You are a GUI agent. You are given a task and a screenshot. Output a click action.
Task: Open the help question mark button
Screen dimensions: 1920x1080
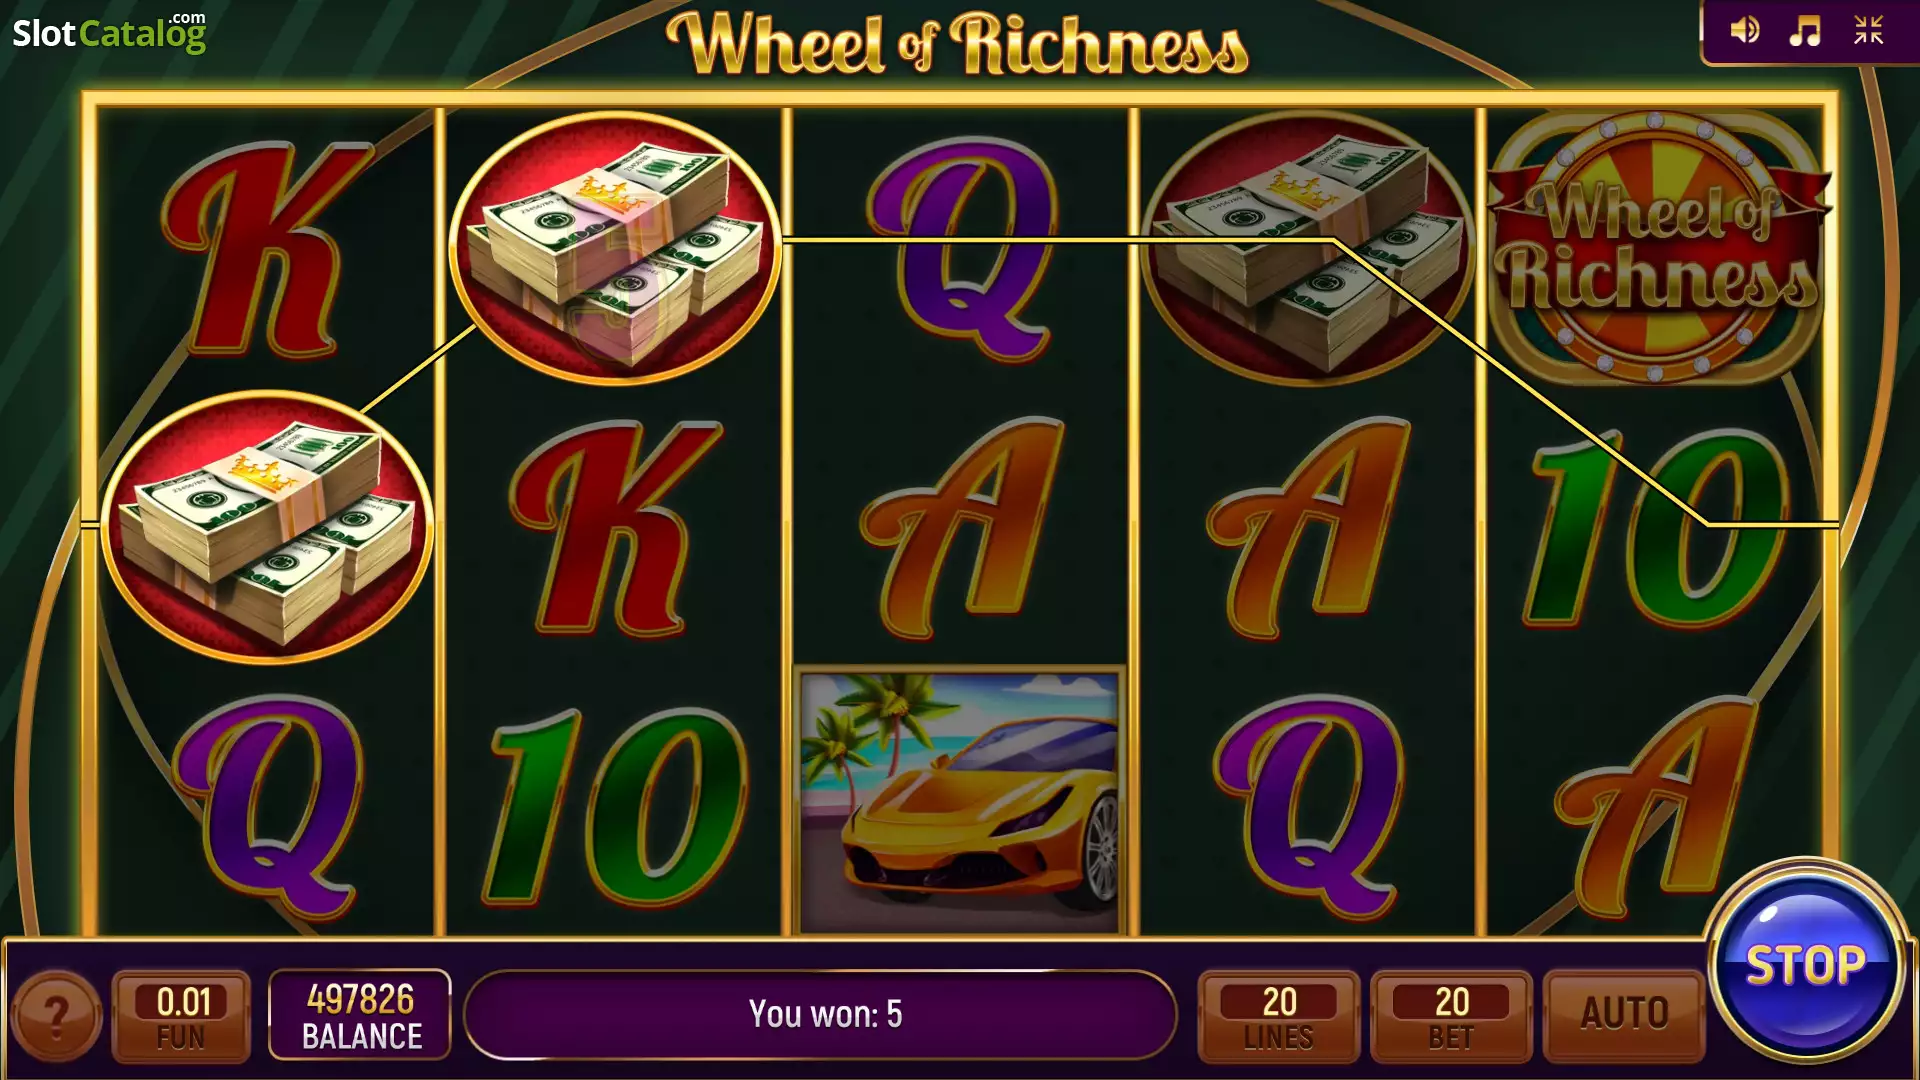pos(57,1016)
